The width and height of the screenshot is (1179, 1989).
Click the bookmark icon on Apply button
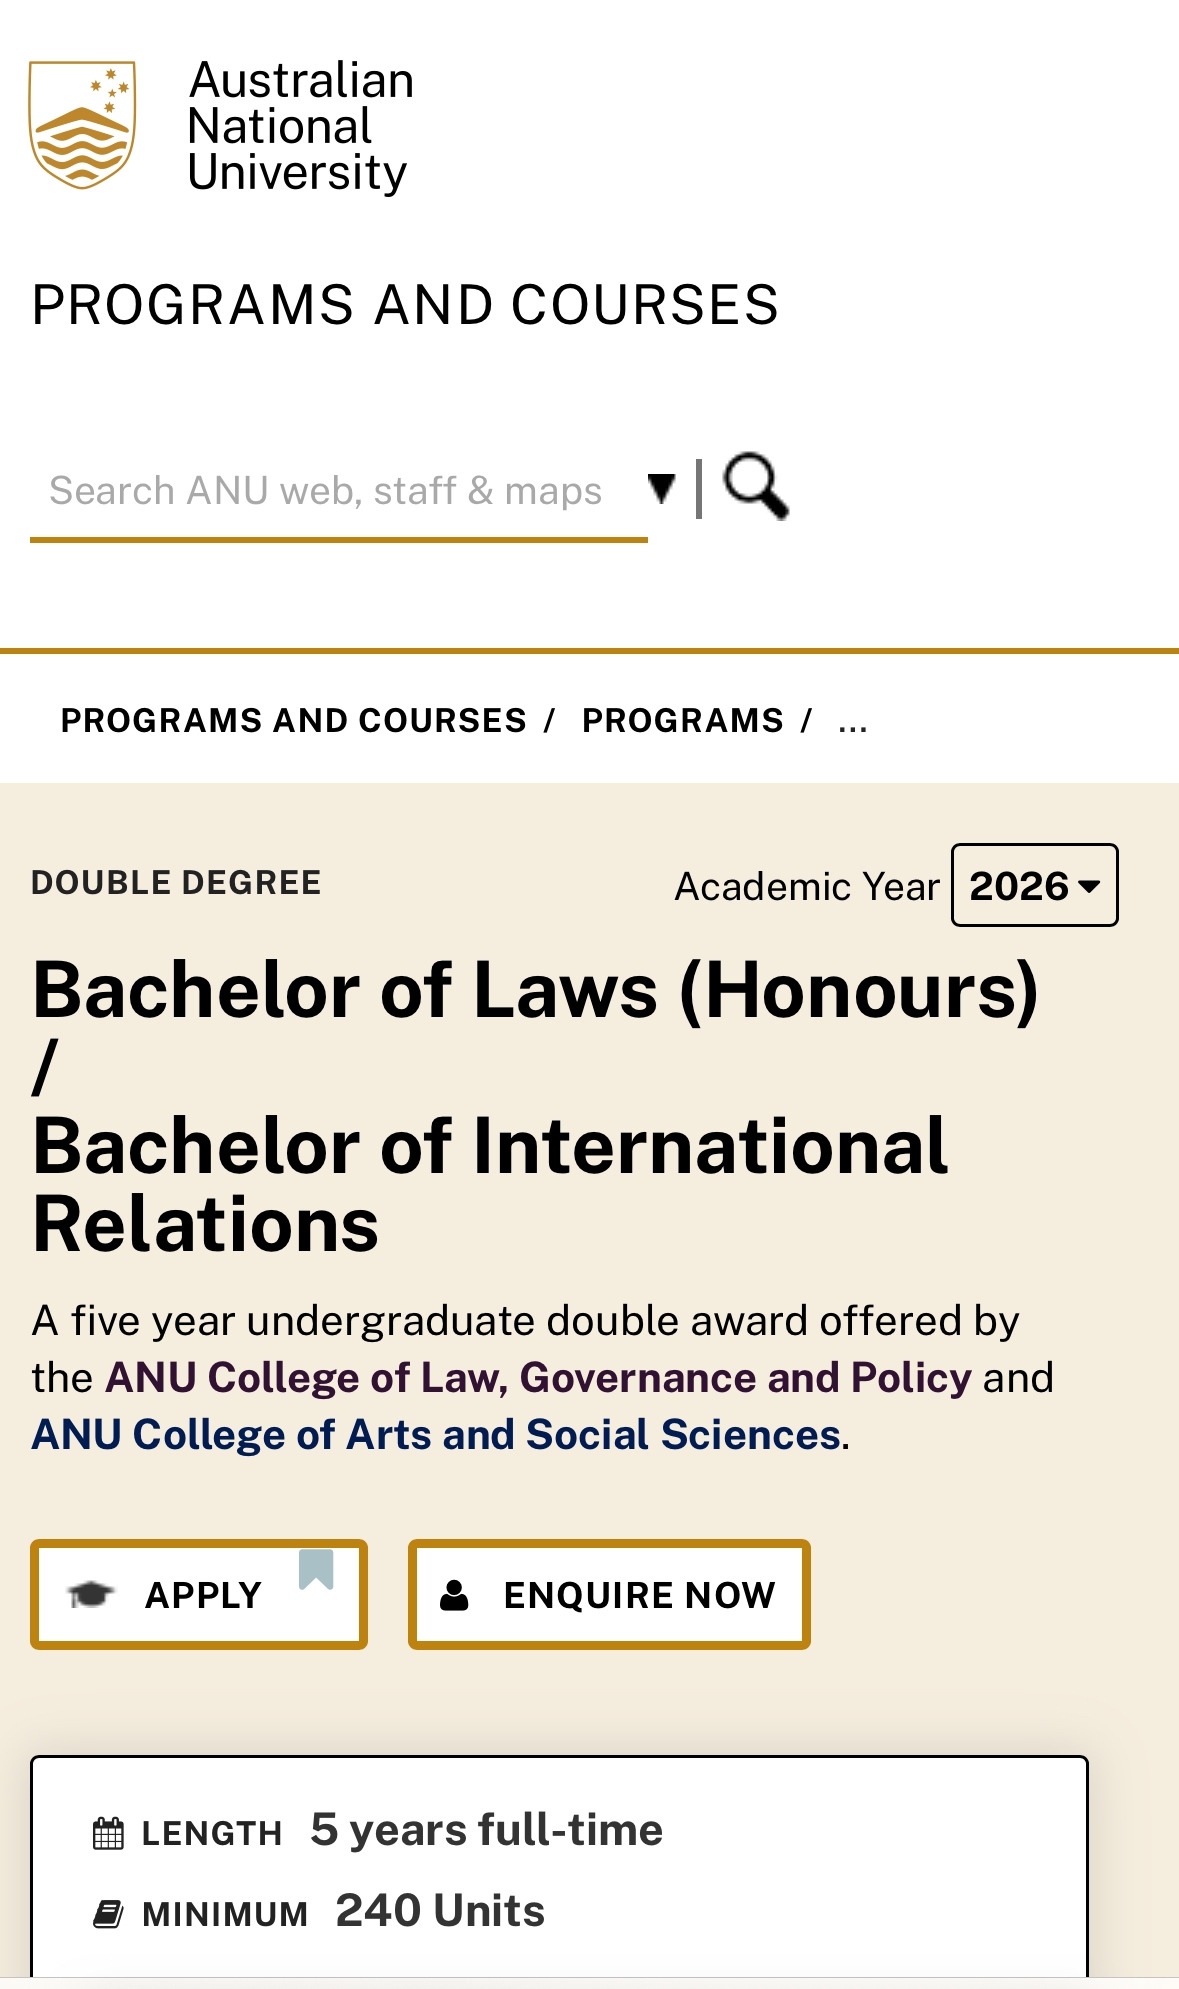coord(316,1569)
